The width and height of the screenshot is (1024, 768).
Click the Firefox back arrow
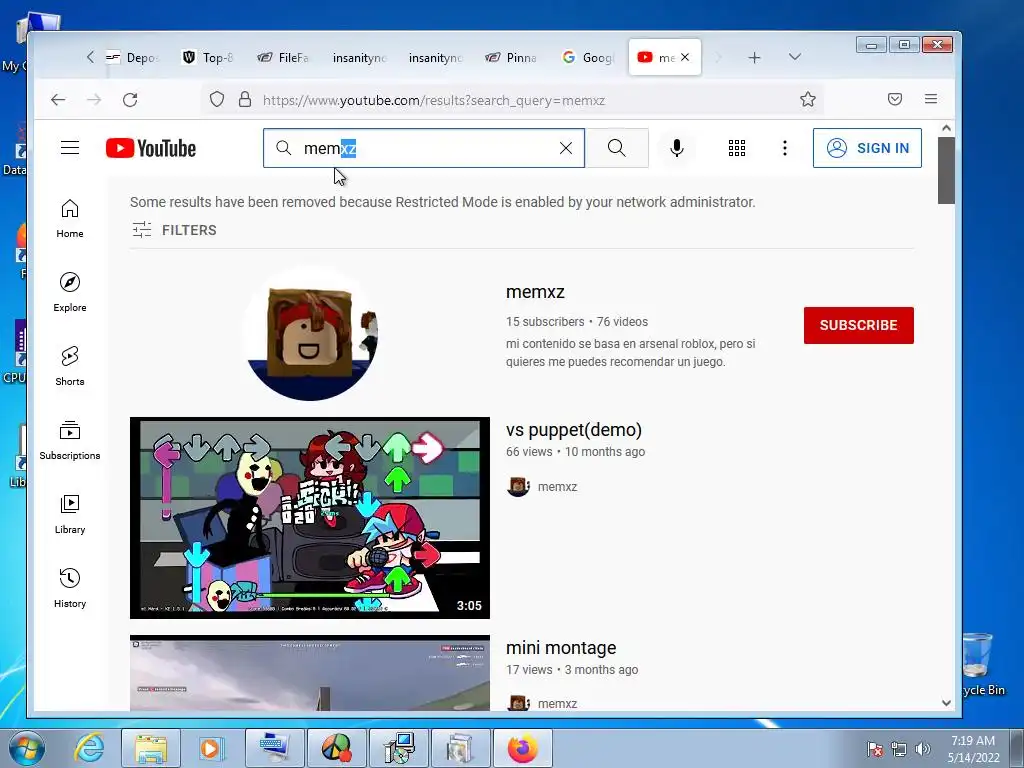58,99
